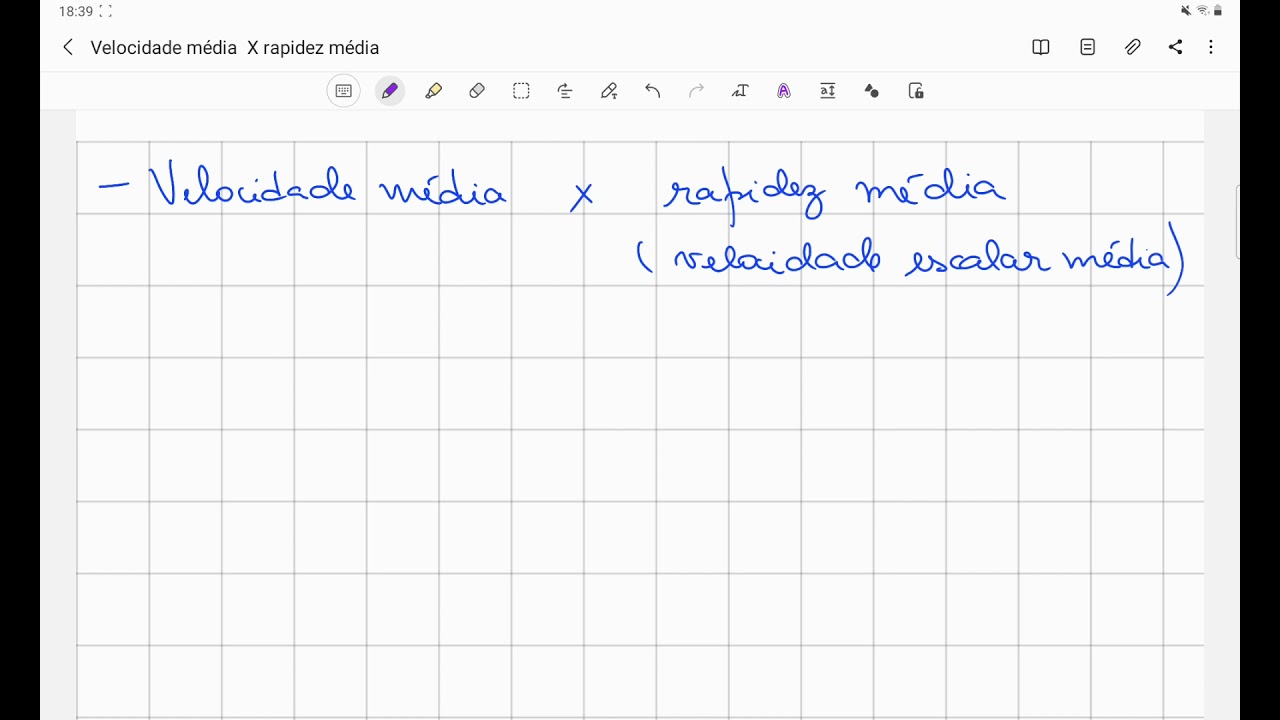Toggle the canvas lock icon
Image resolution: width=1280 pixels, height=720 pixels.
916,91
